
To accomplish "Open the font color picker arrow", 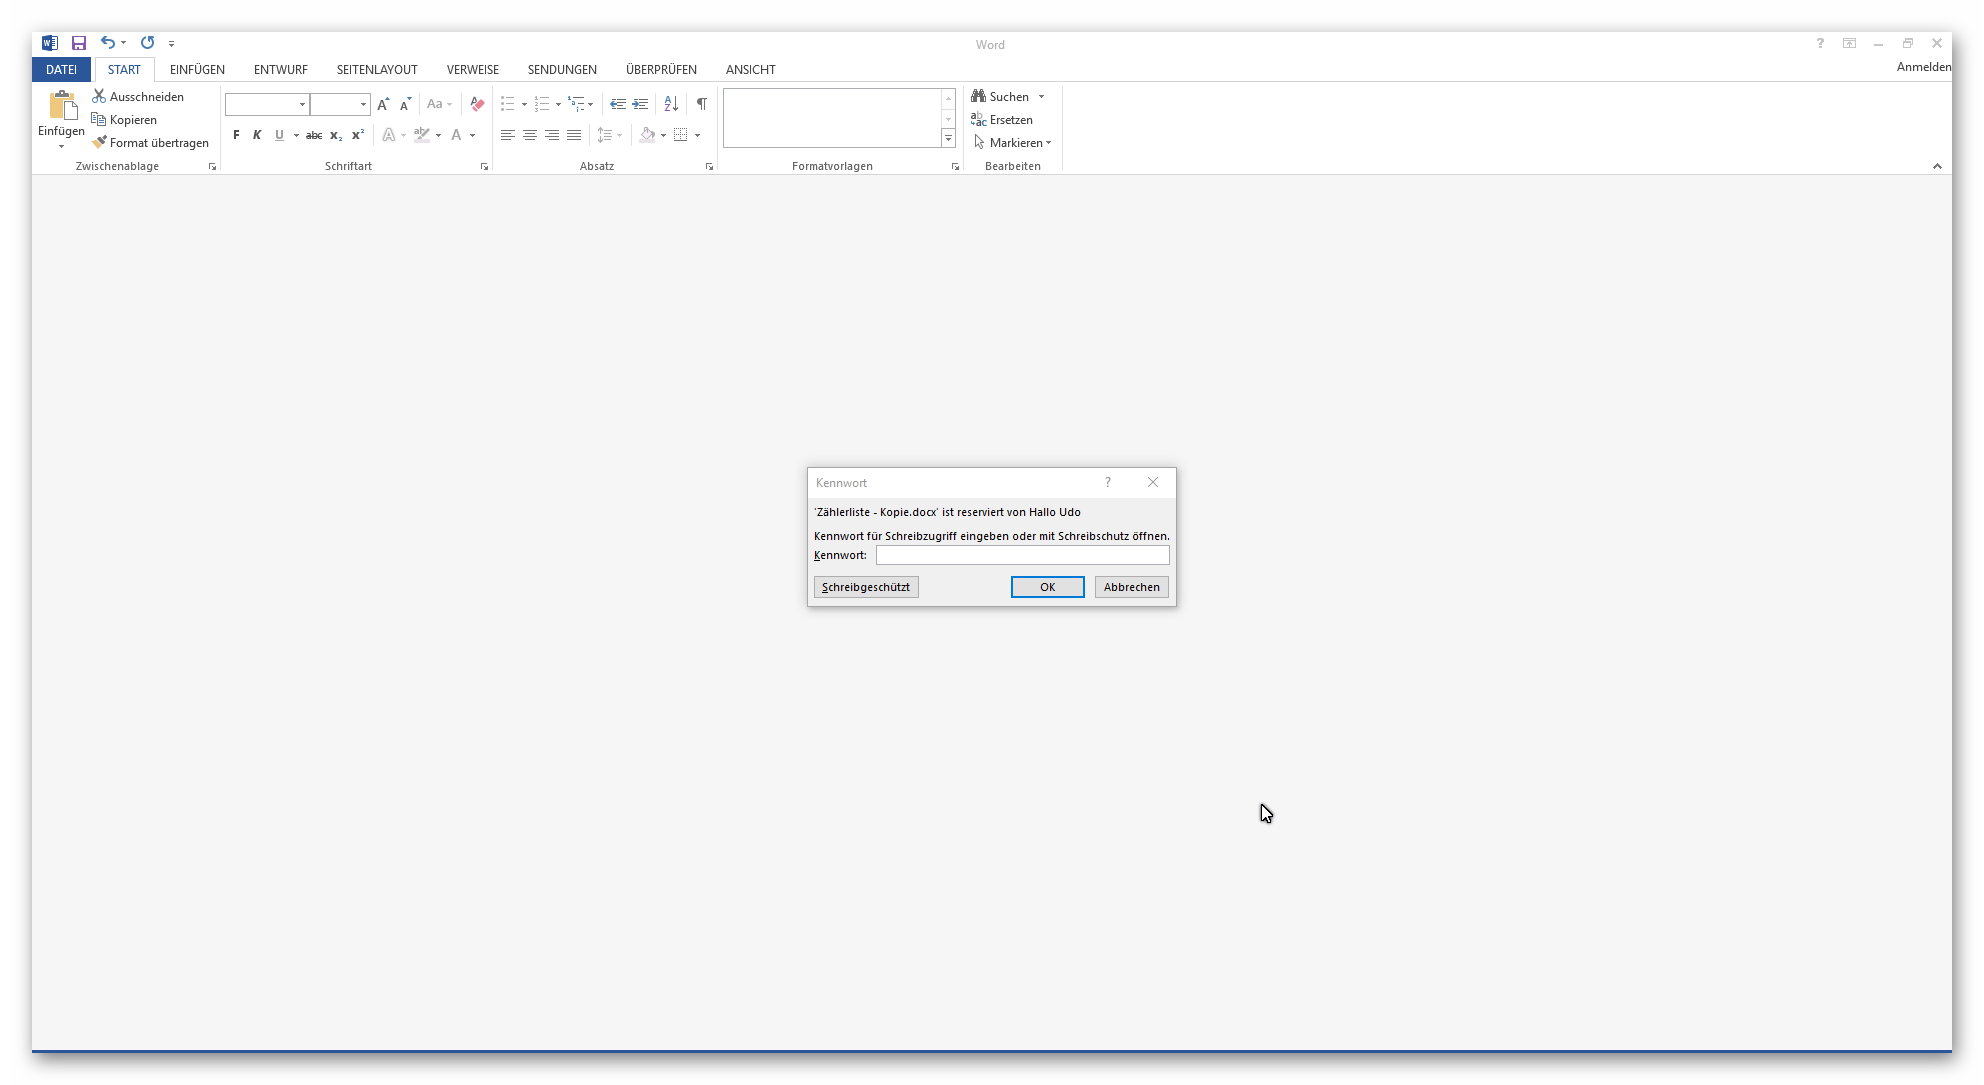I will pos(472,135).
